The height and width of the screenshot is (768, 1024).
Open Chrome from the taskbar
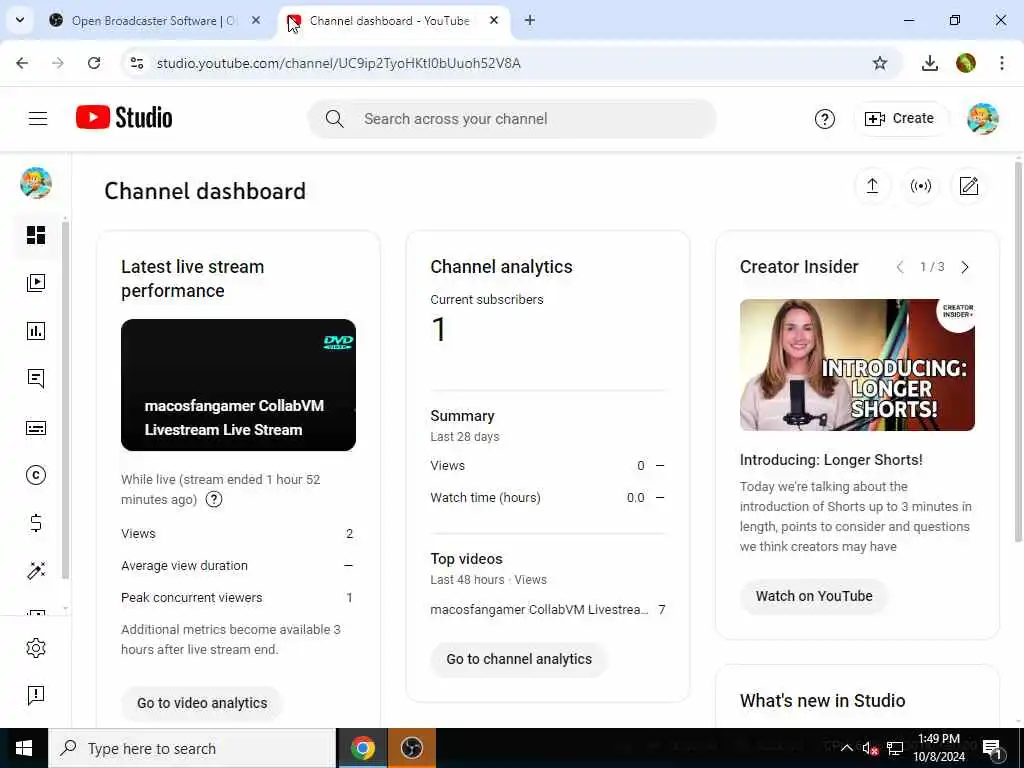coord(362,748)
